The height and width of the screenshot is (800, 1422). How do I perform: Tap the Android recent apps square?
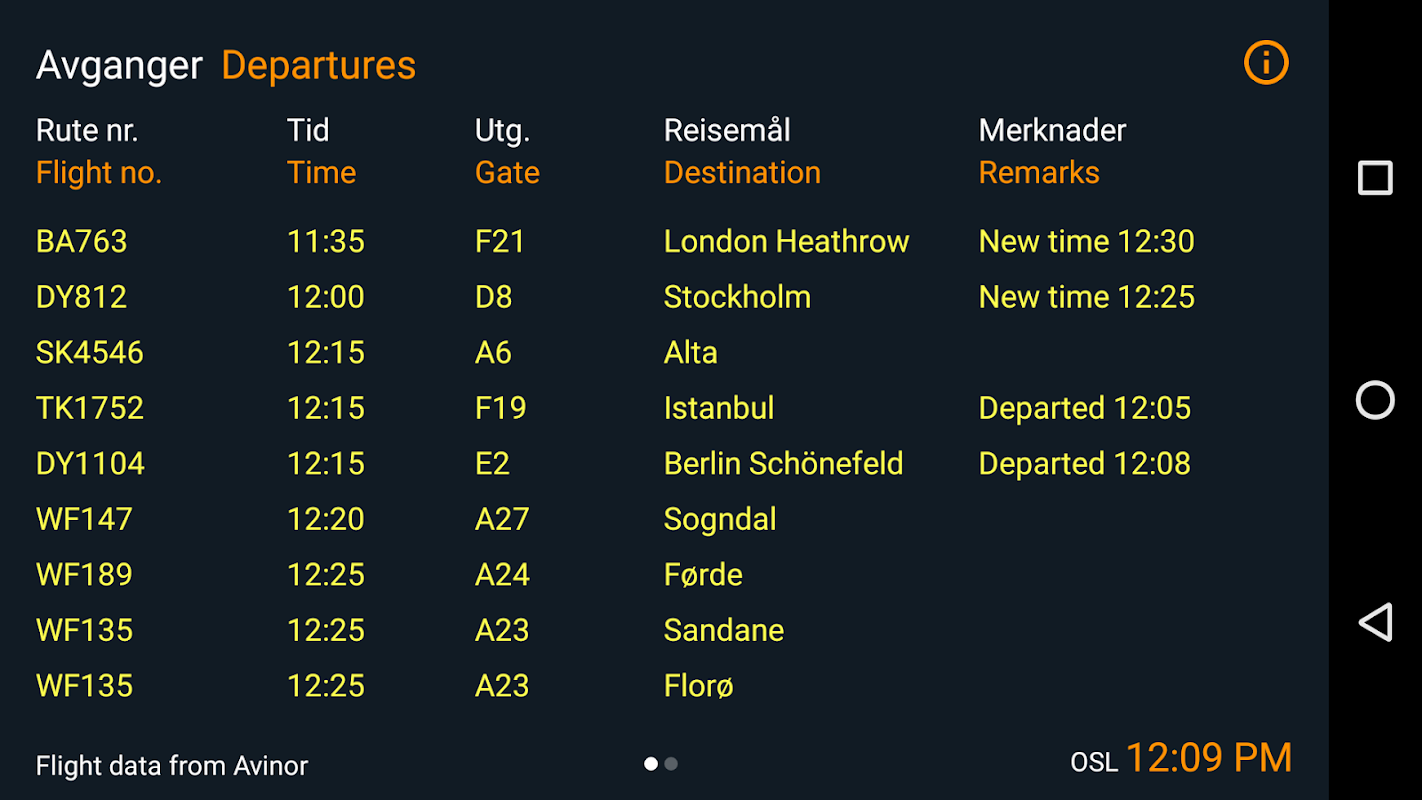(x=1375, y=178)
